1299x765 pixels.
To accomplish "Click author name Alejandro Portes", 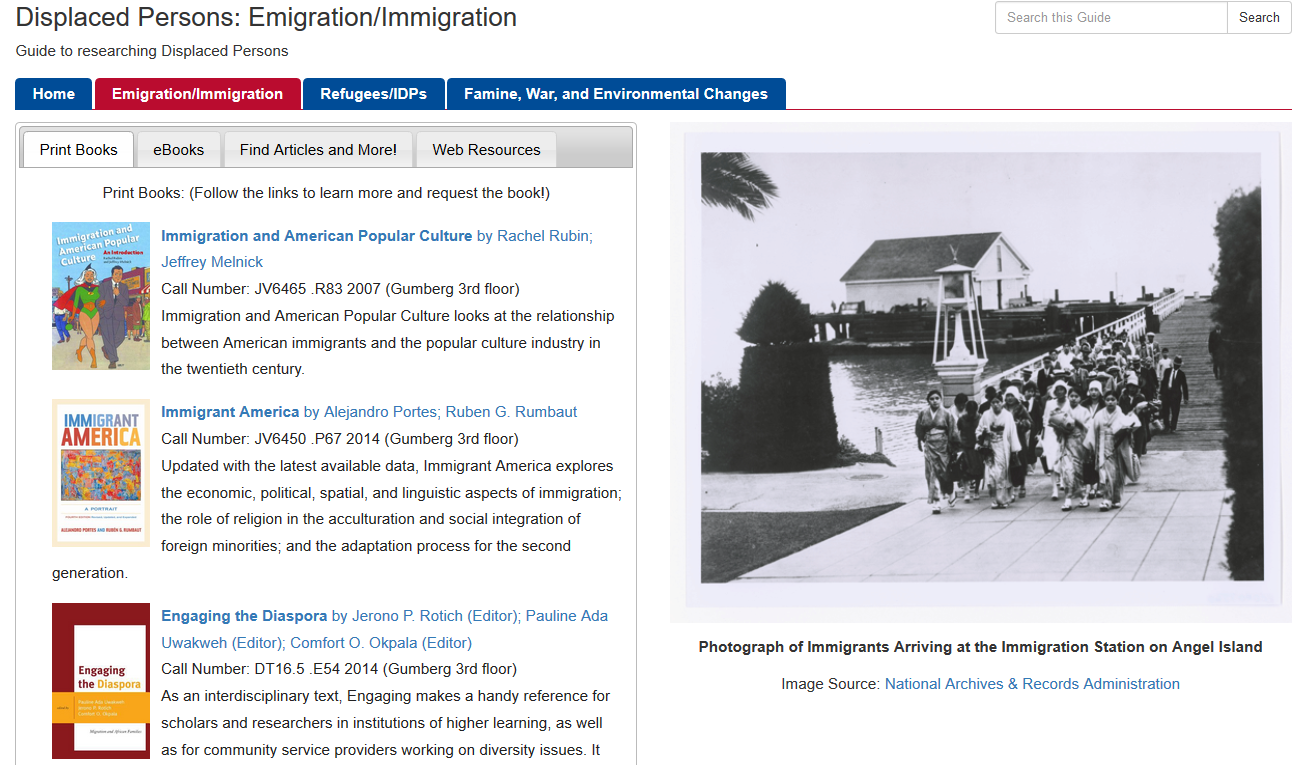I will click(380, 412).
